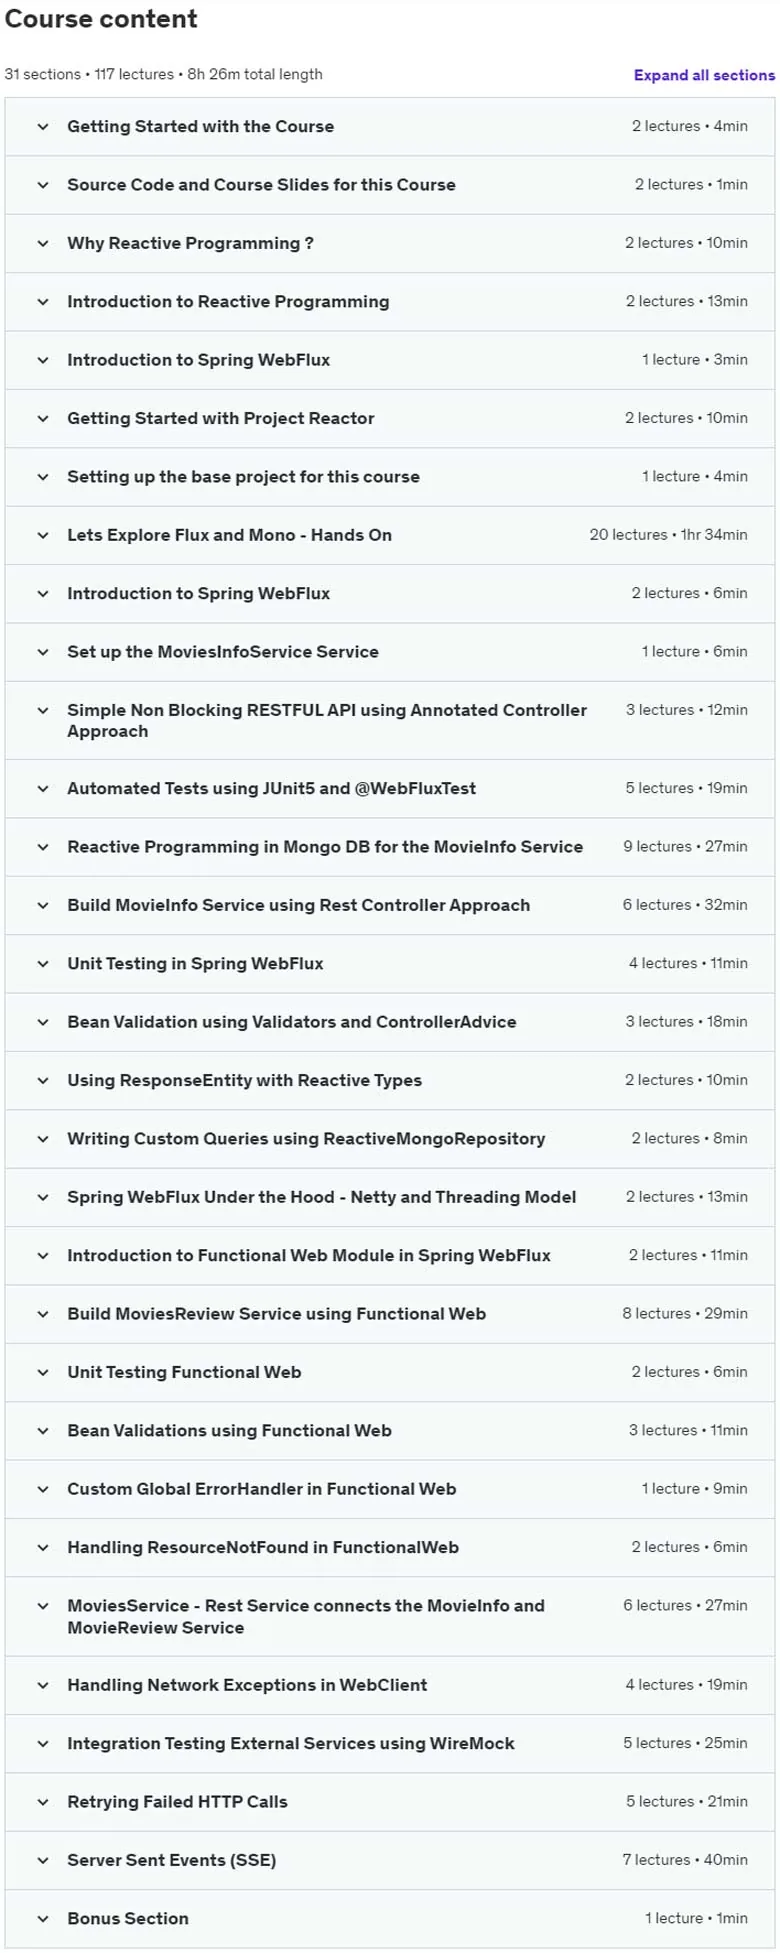Expand chevron next to Server Sent Events (SSE)
The image size is (780, 1953).
click(x=43, y=1861)
